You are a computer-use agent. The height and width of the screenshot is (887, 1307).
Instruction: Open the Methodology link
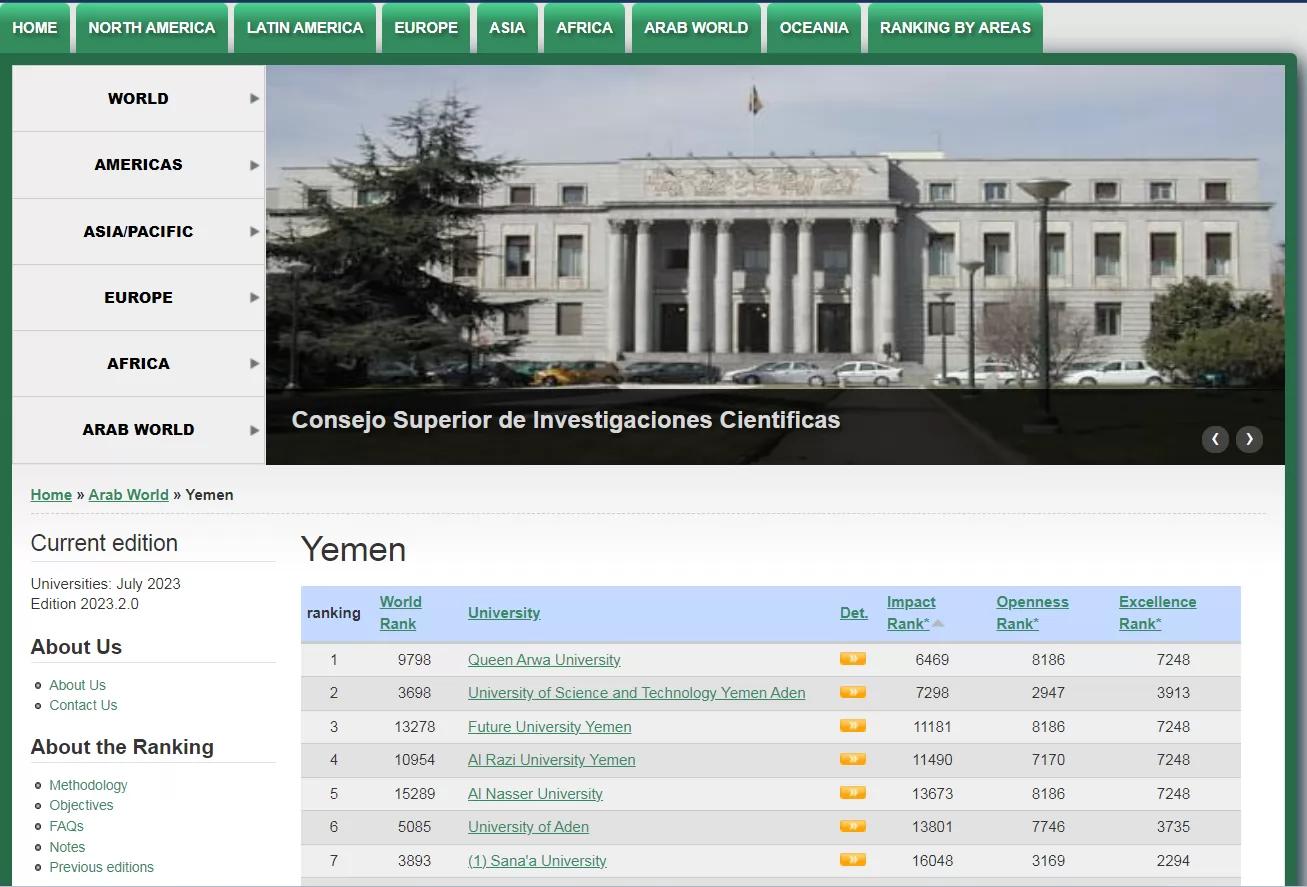(88, 785)
